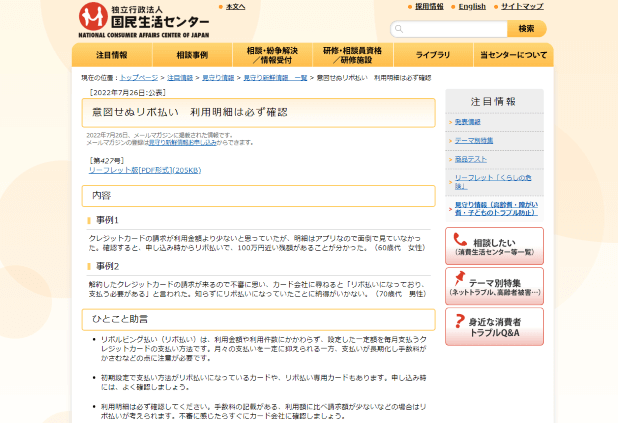Click the 内容 section heading
The width and height of the screenshot is (618, 423).
pos(102,196)
